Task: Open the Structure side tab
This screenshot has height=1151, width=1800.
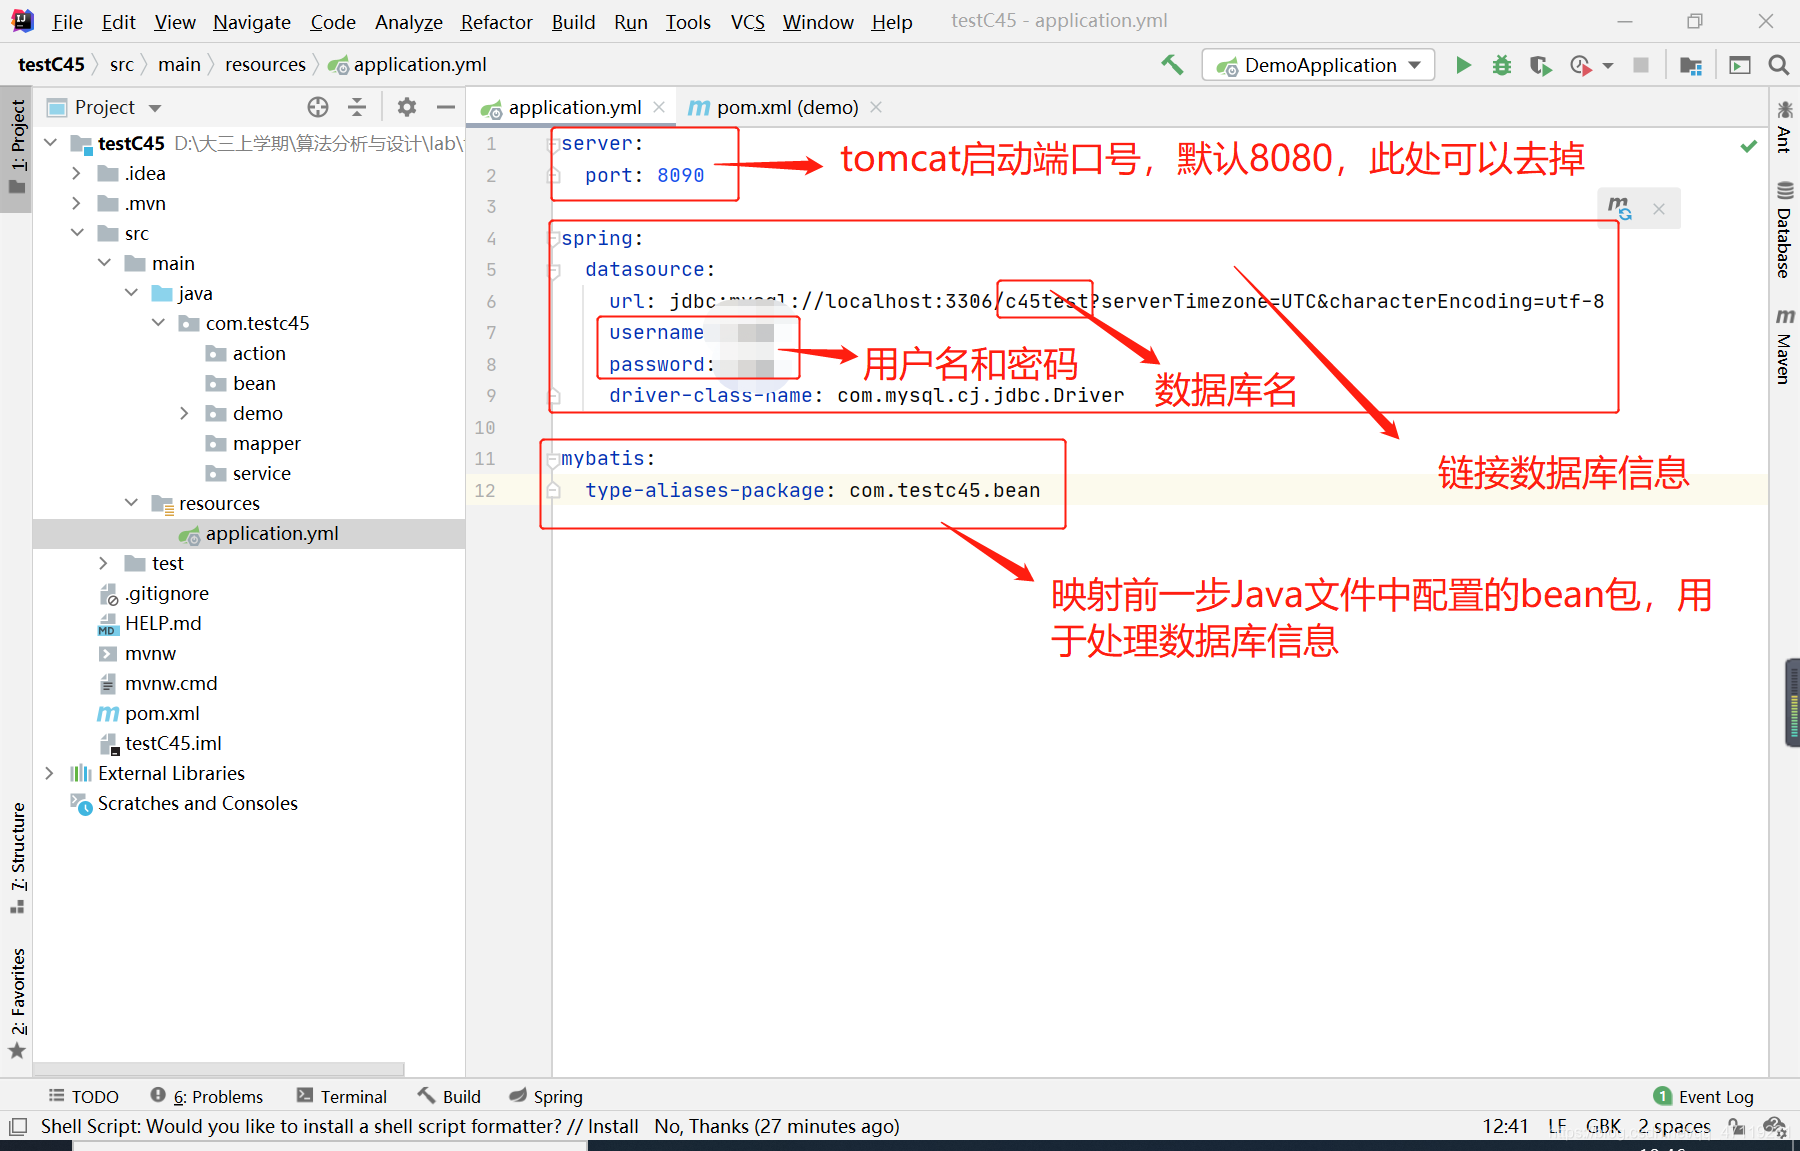Action: [x=18, y=857]
